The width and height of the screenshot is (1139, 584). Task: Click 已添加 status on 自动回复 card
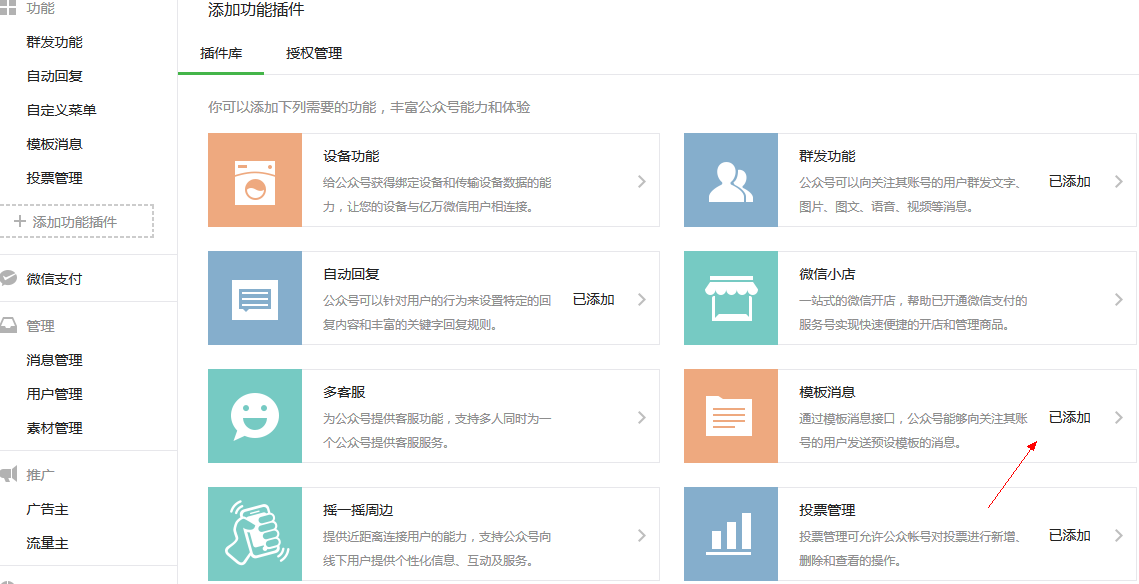pos(593,299)
